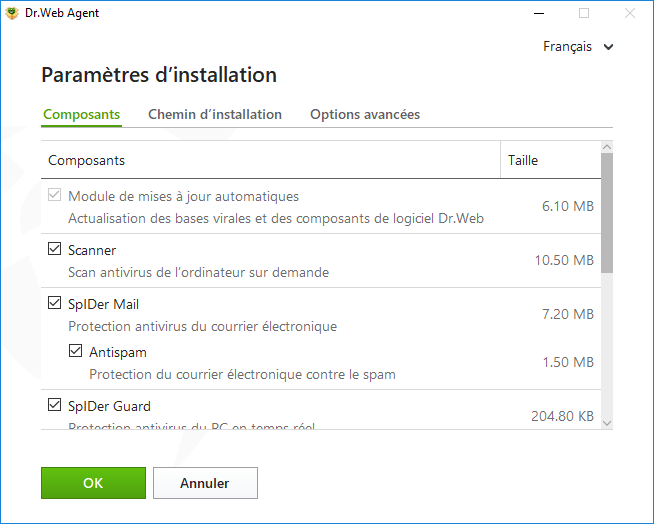Click the greyed automatic updates module checkbox
Screen dimensions: 654x524
coord(55,194)
